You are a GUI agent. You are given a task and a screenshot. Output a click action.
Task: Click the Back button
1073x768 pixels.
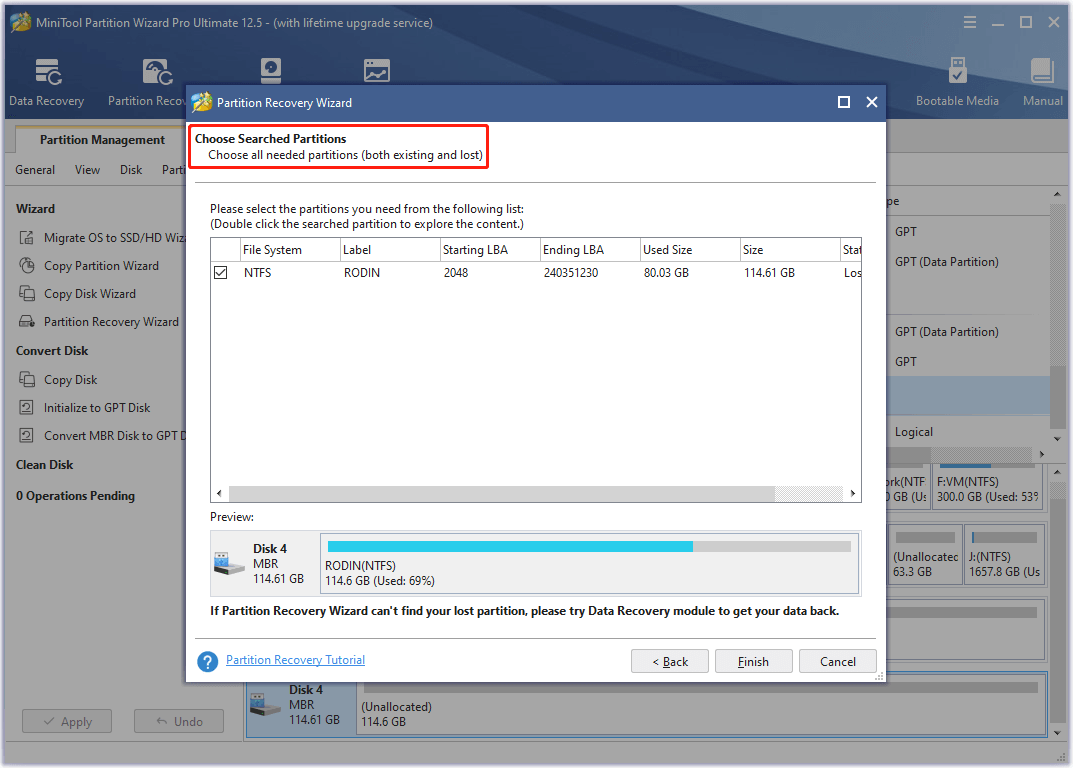click(x=670, y=661)
